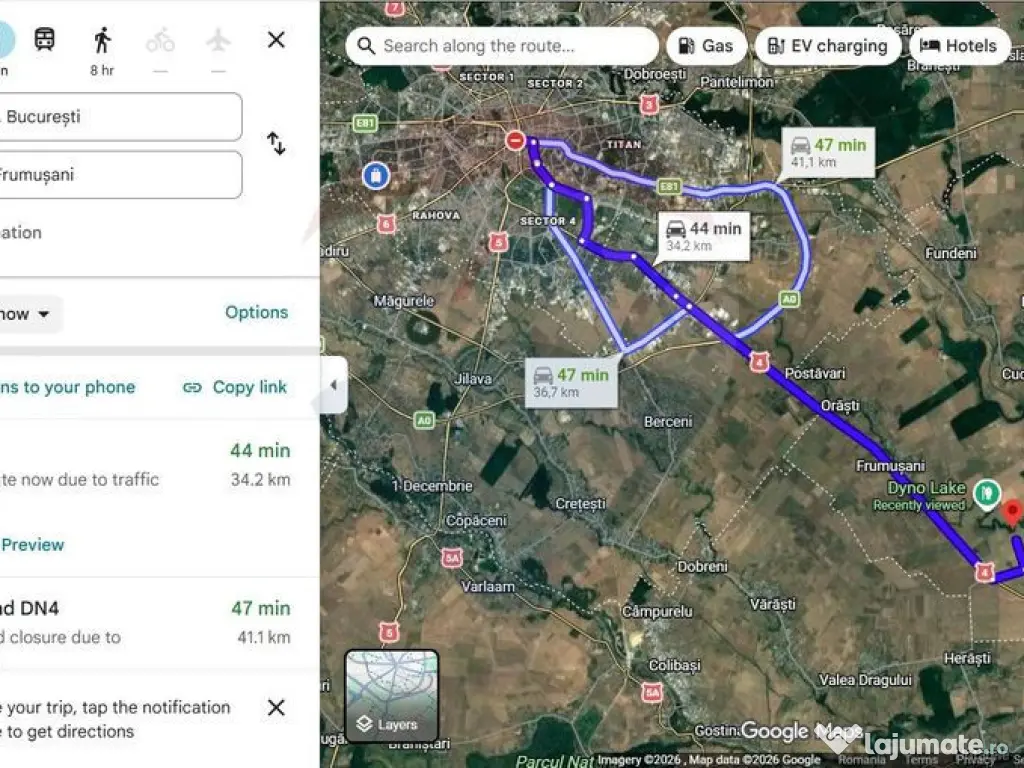Open the Layers map thumbnail
The image size is (1024, 768).
coord(391,696)
